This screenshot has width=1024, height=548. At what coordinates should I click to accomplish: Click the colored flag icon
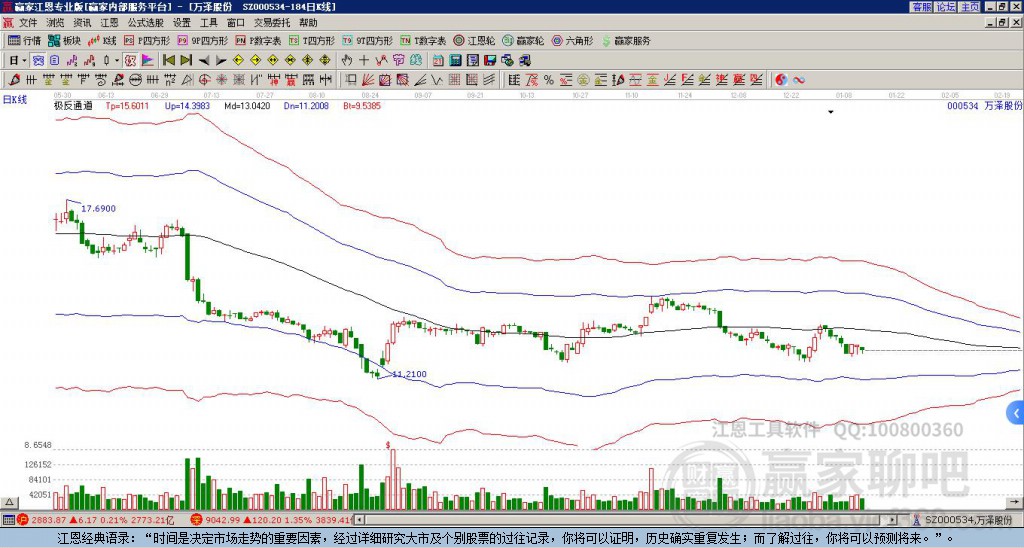[x=148, y=61]
